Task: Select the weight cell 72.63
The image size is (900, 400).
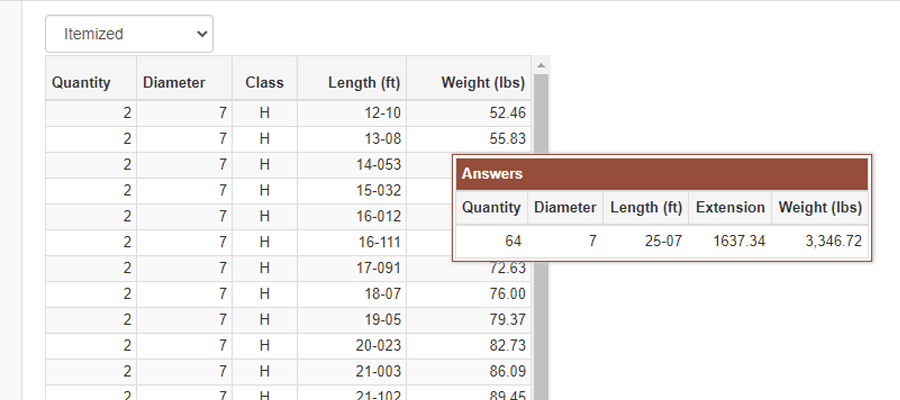Action: point(468,271)
